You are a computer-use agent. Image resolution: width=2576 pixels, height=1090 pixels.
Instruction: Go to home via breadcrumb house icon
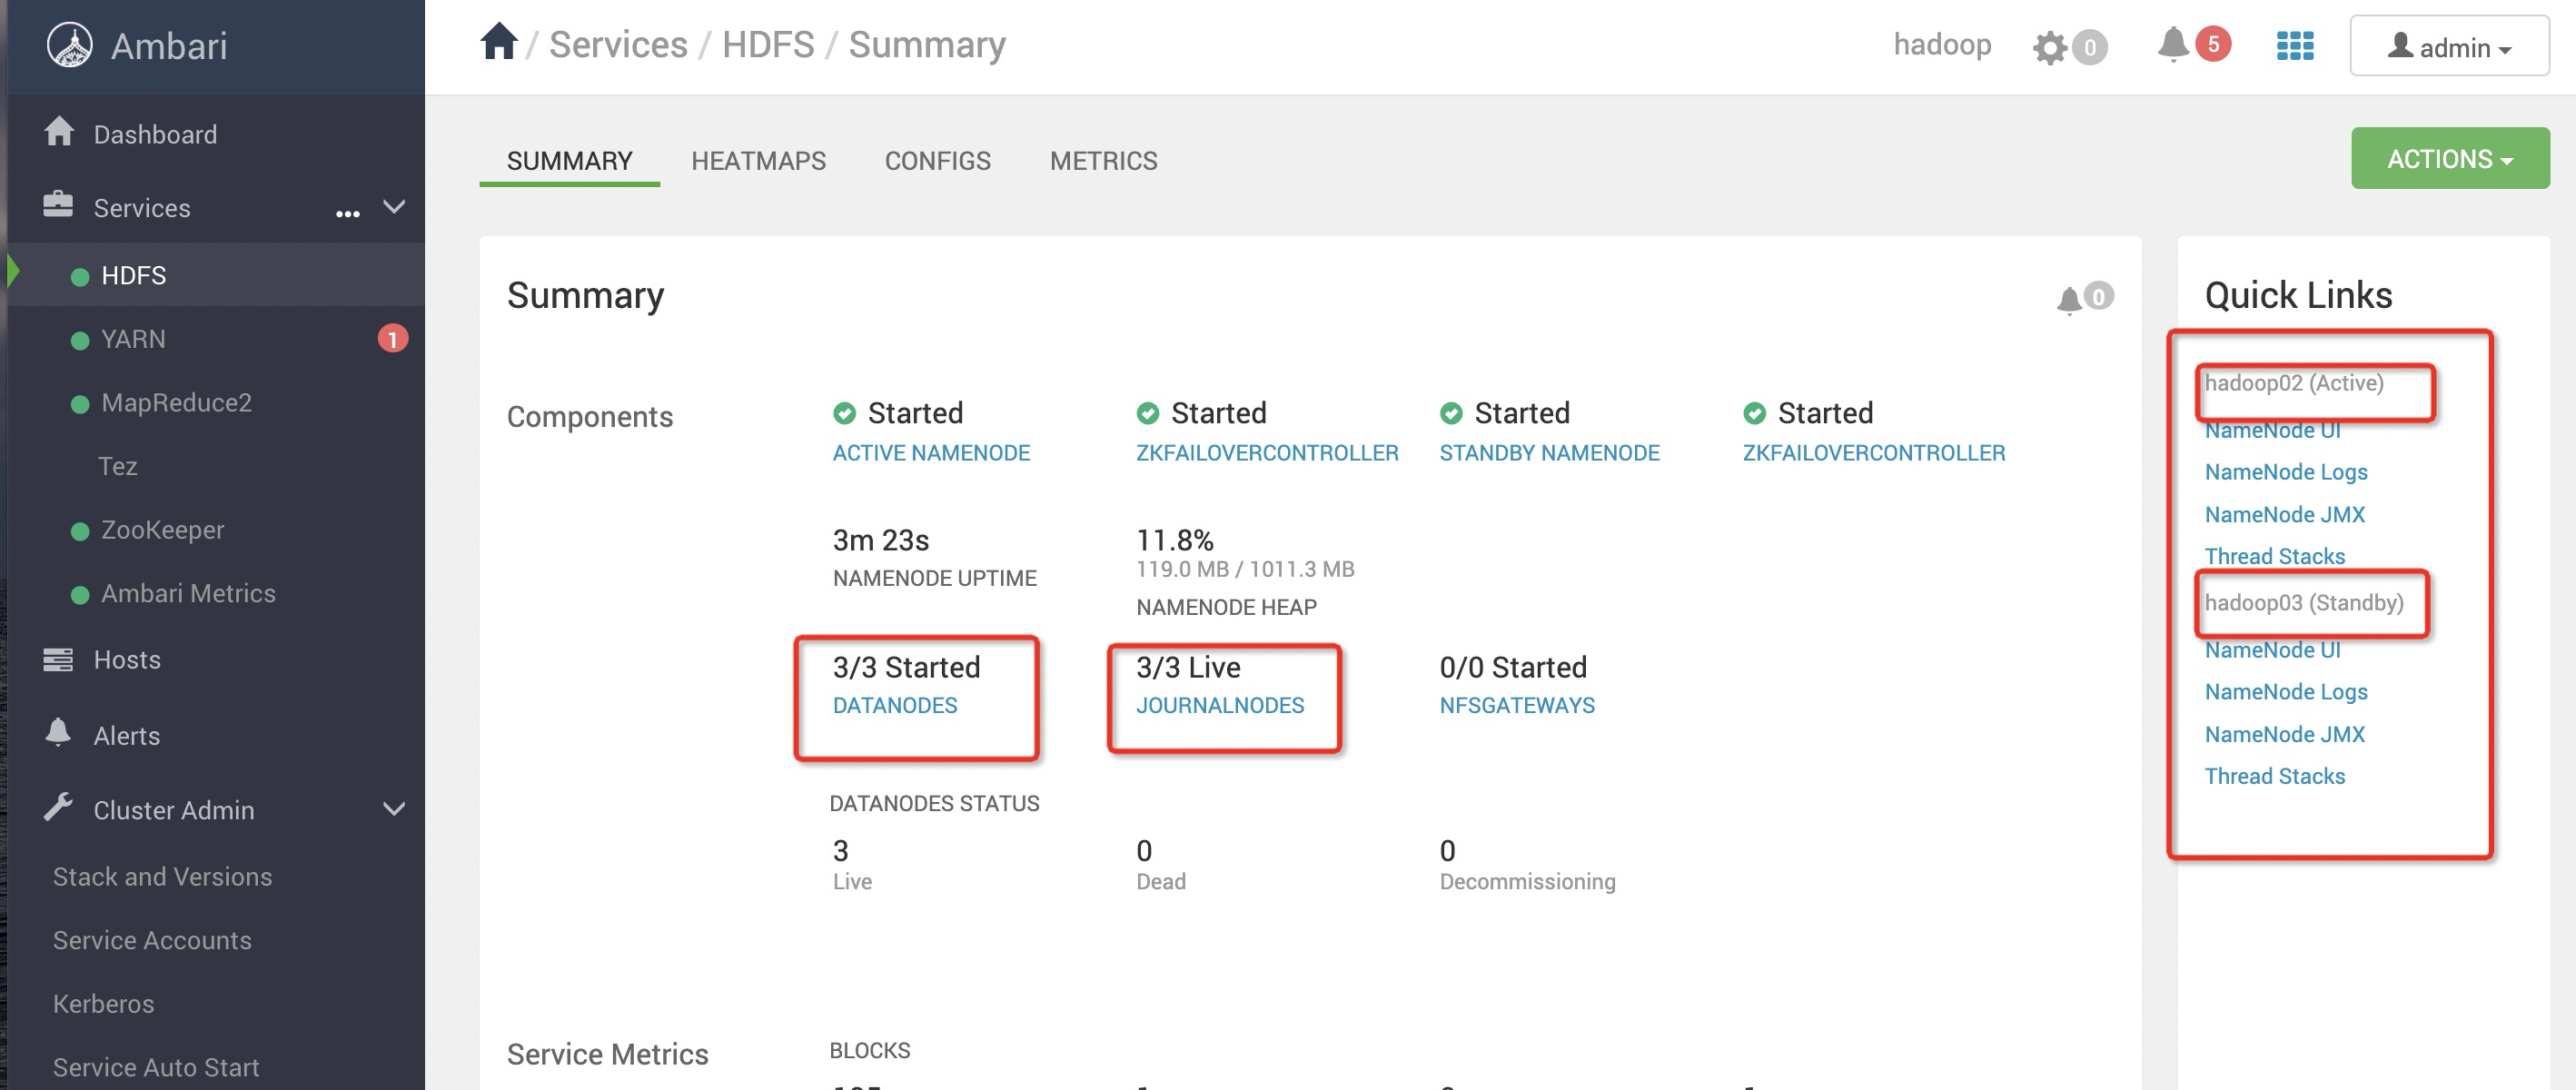pos(498,43)
